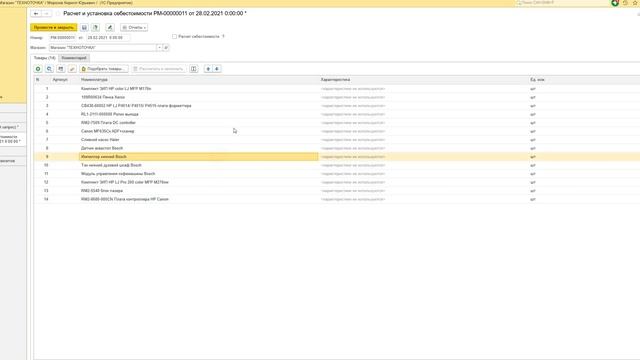Go back with the left arrow button

[x=36, y=13]
